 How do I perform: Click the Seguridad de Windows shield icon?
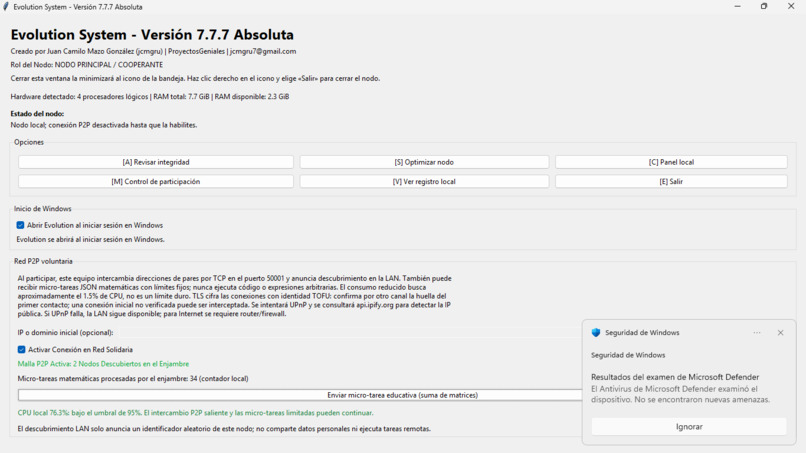596,333
